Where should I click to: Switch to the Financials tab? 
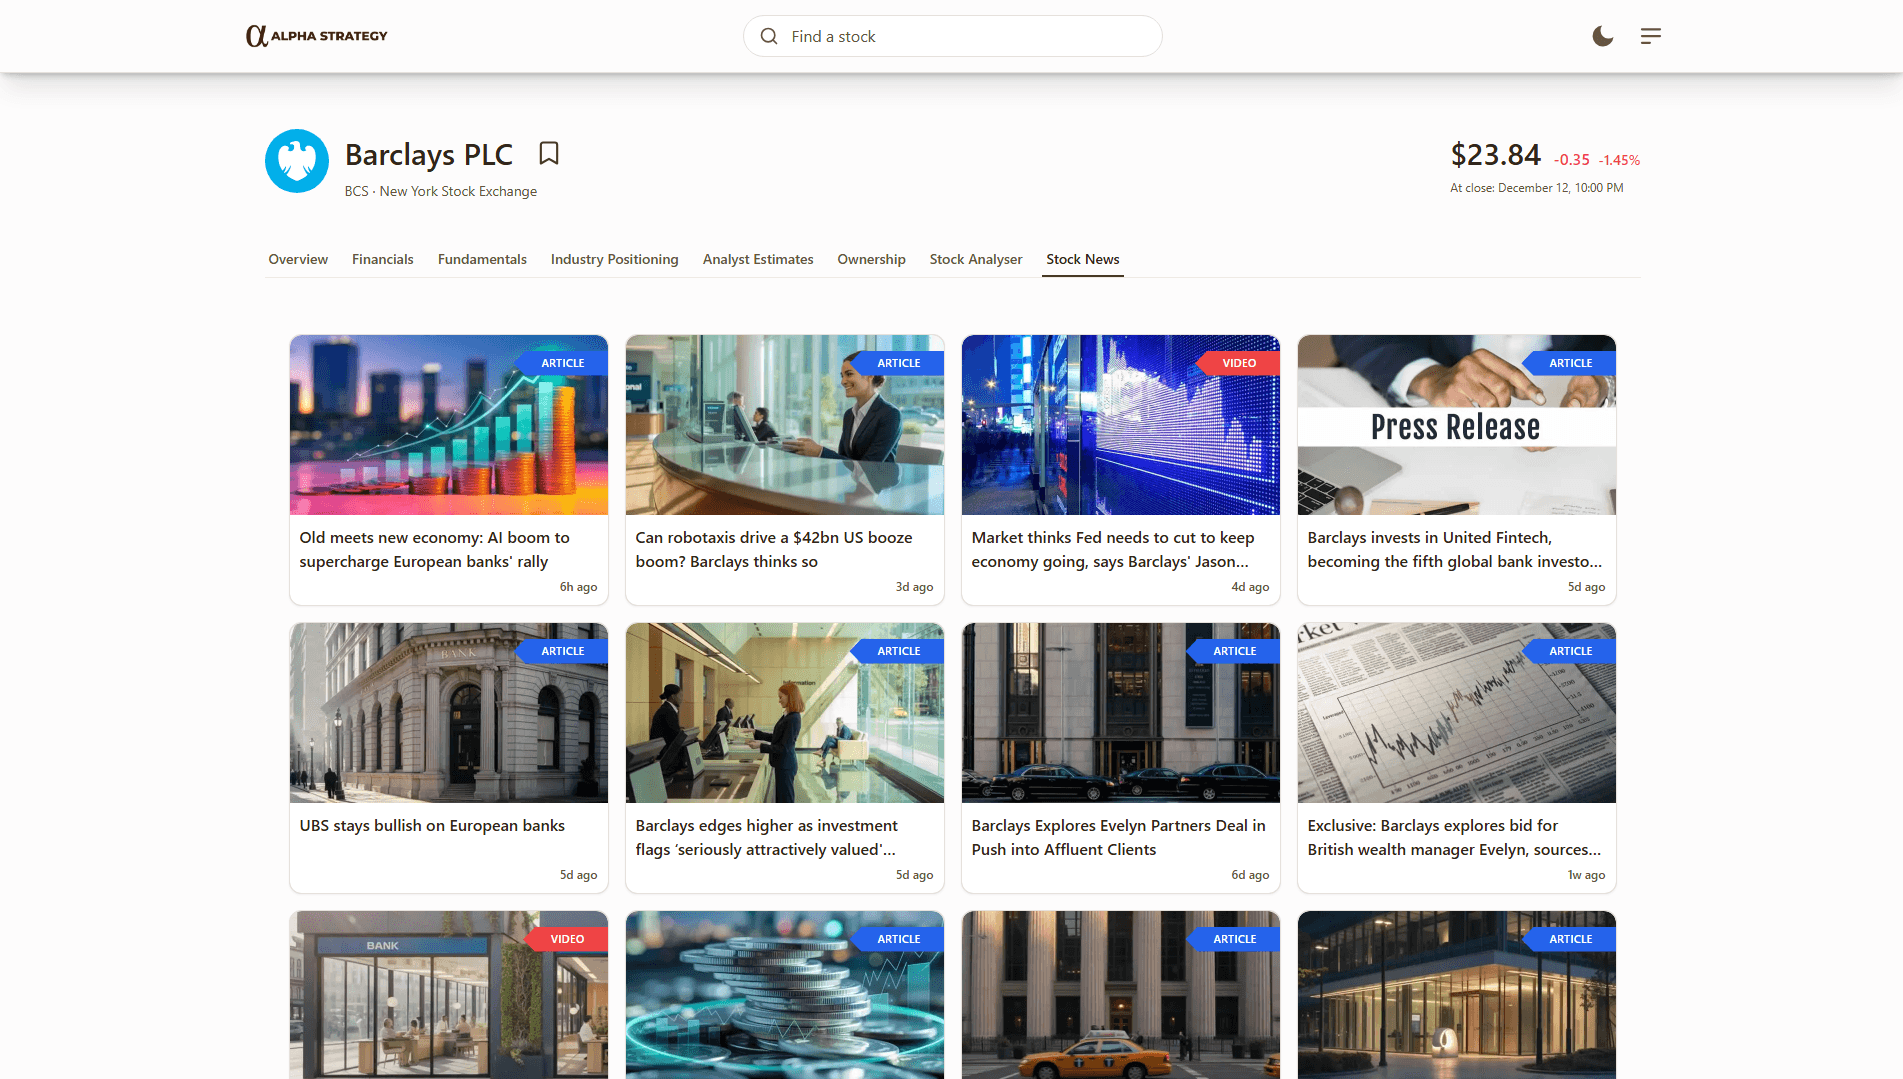tap(382, 259)
